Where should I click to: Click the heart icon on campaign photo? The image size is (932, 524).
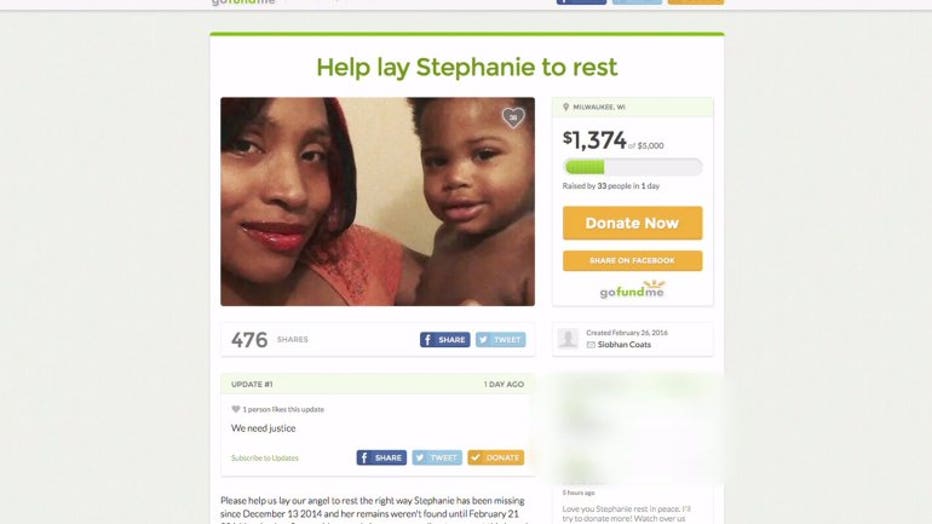[513, 118]
